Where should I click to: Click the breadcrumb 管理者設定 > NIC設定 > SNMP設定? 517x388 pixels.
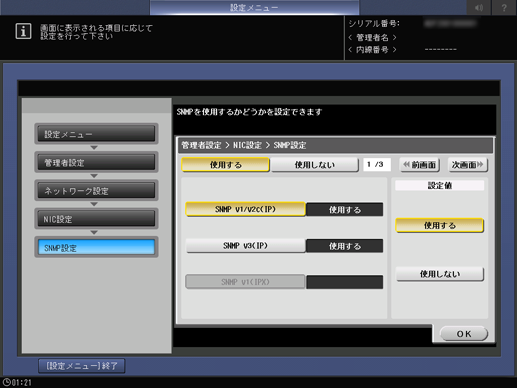point(244,145)
